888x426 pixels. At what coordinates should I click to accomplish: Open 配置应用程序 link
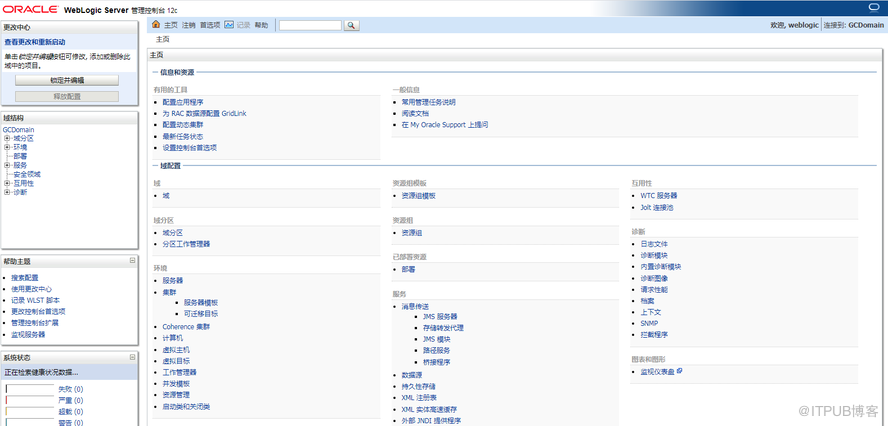182,103
